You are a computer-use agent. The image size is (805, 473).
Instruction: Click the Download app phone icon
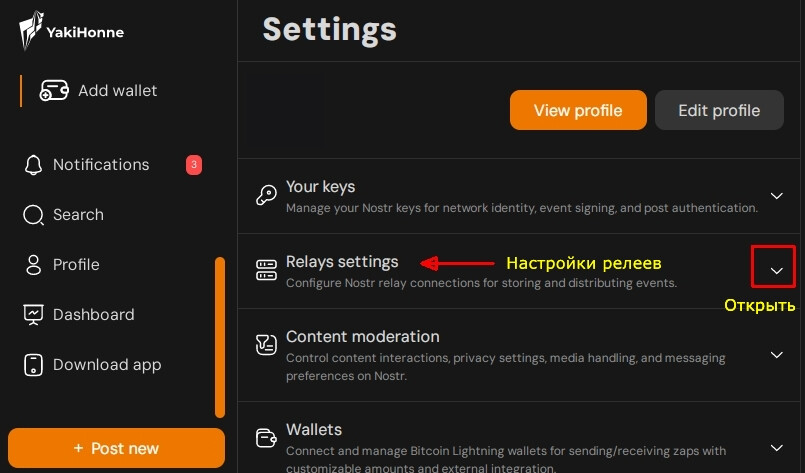pos(34,365)
